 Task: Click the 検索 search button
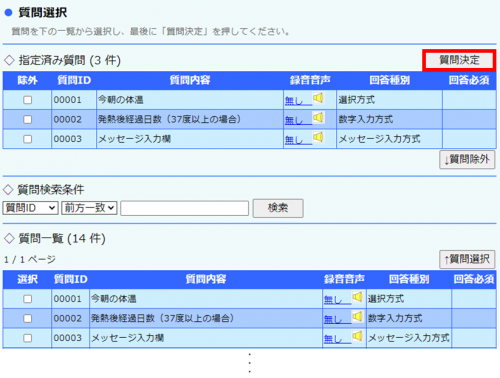278,208
